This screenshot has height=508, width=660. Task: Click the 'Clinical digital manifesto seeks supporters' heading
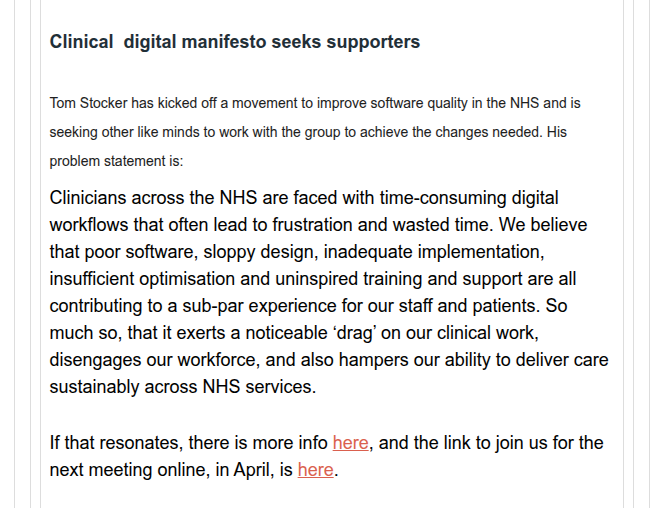tap(235, 42)
